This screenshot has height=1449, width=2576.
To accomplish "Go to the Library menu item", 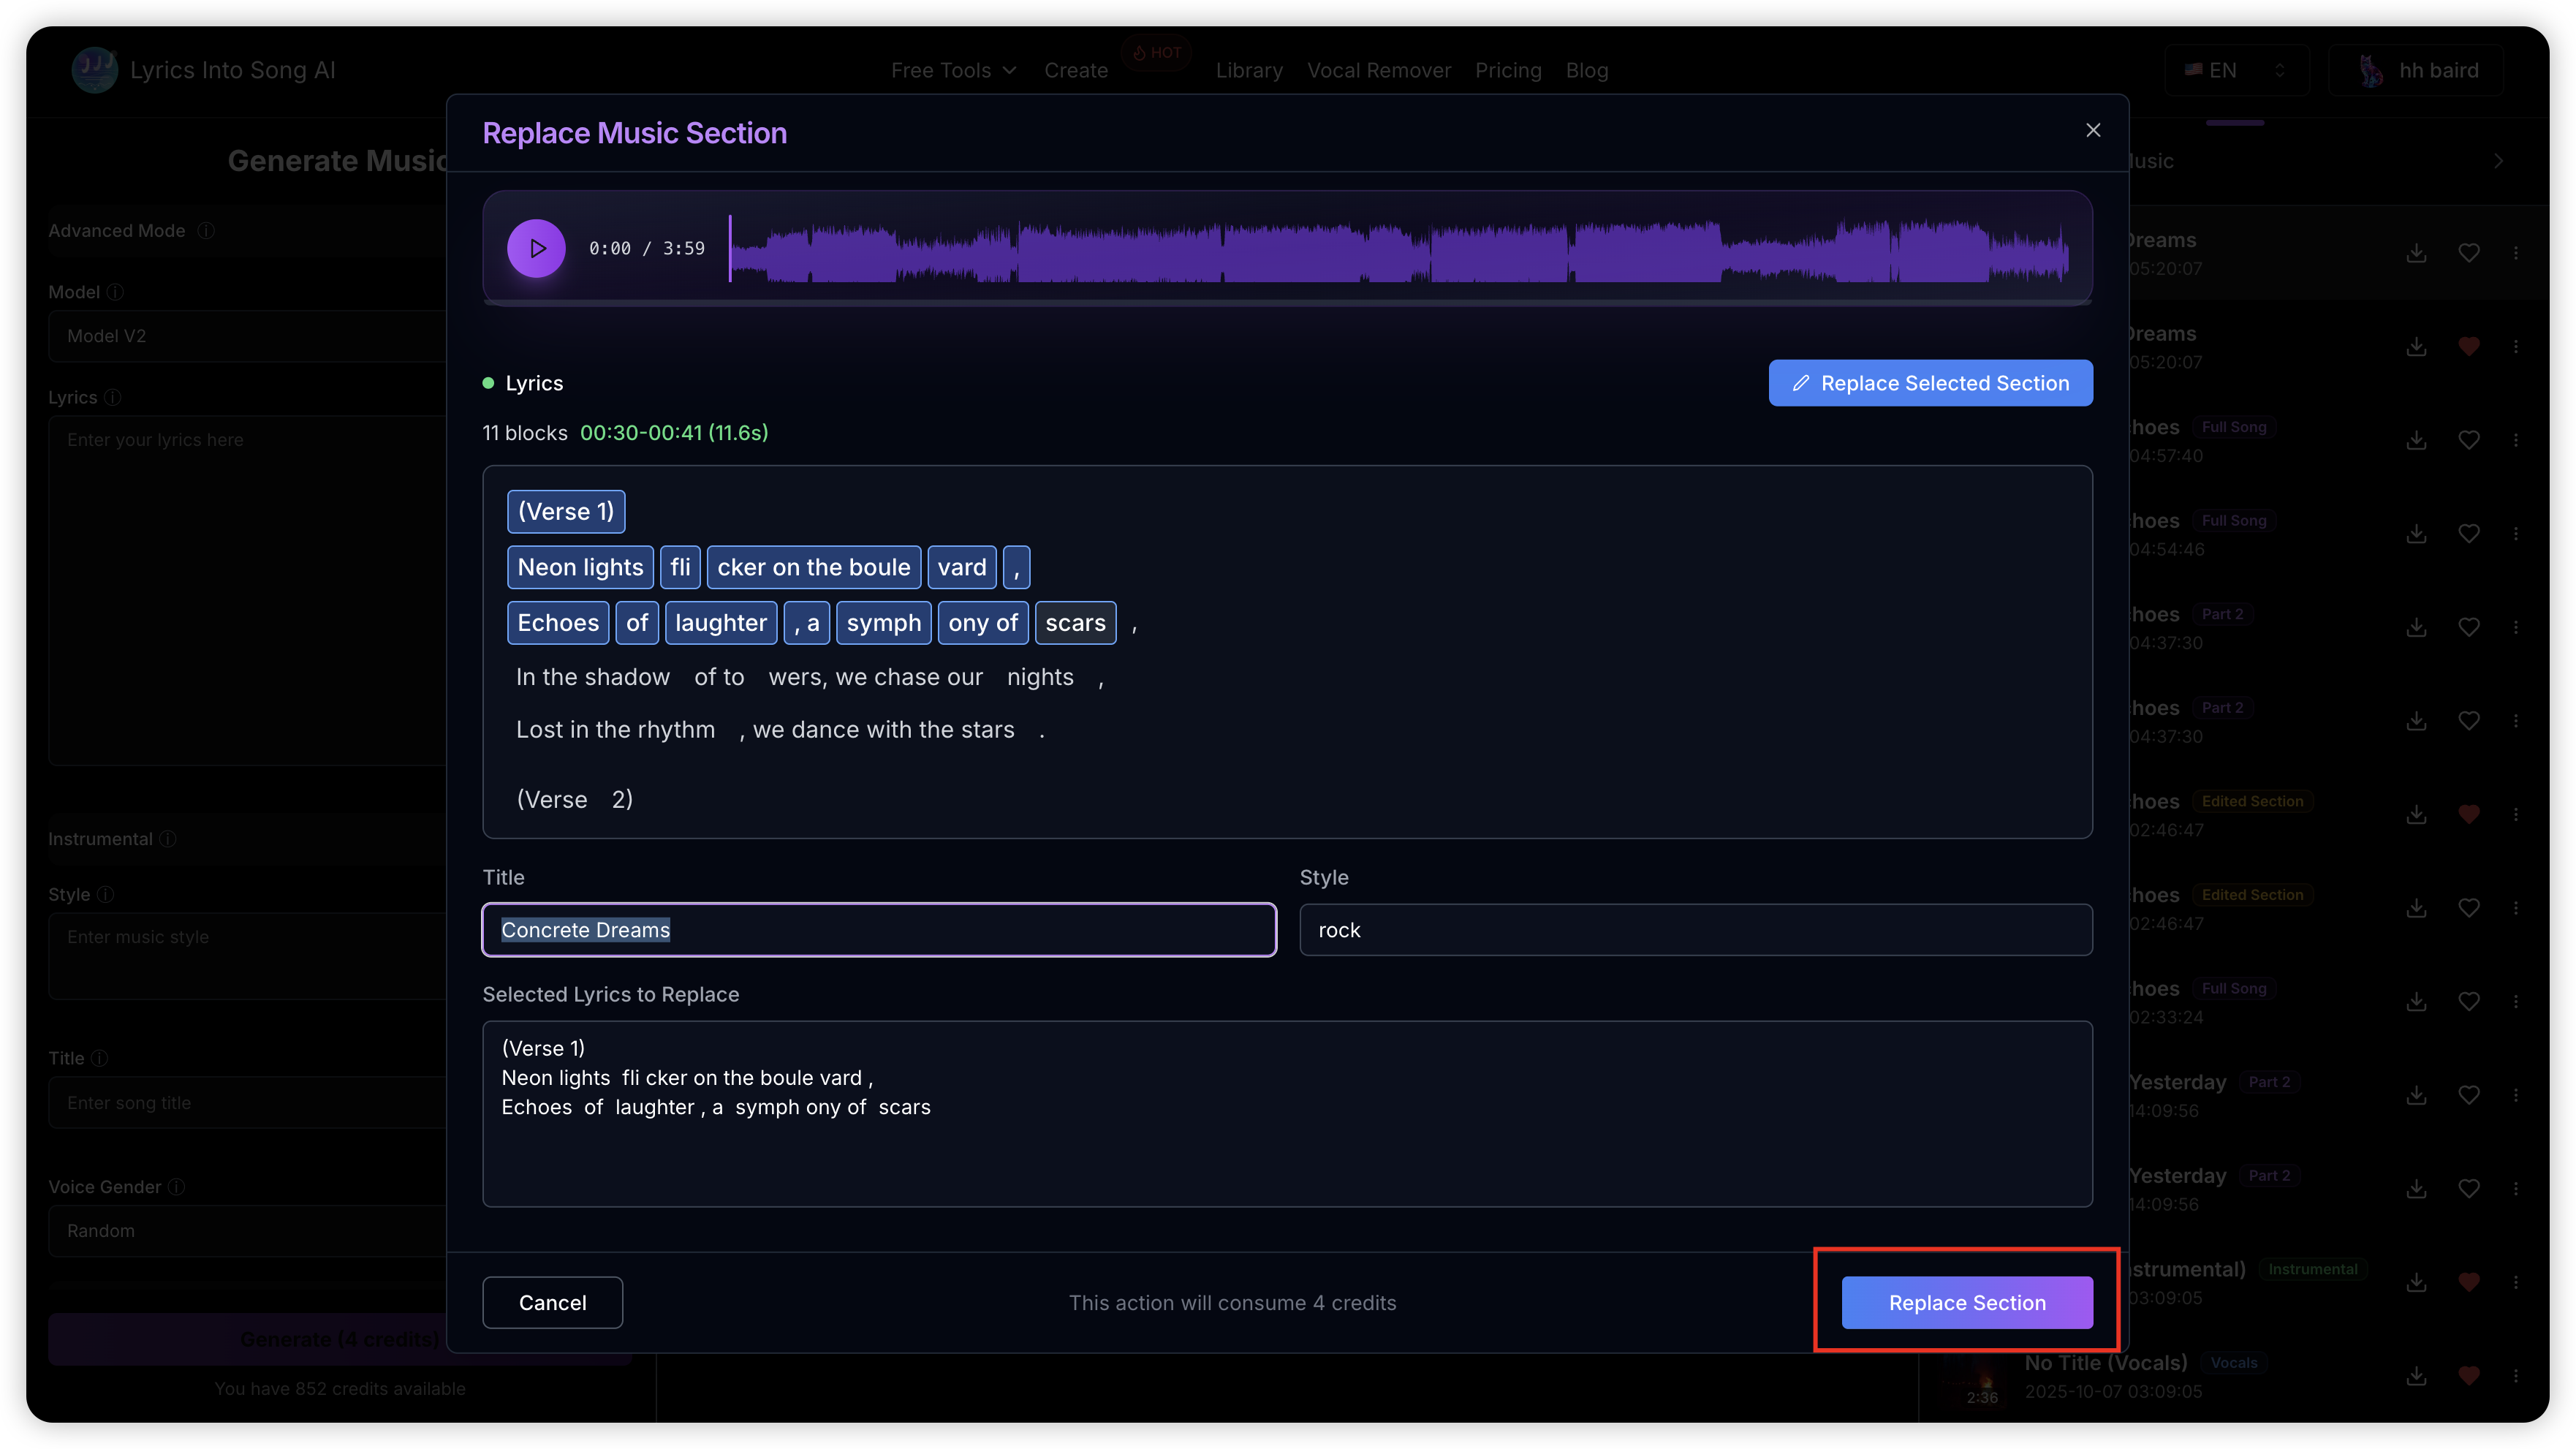I will 1249,70.
